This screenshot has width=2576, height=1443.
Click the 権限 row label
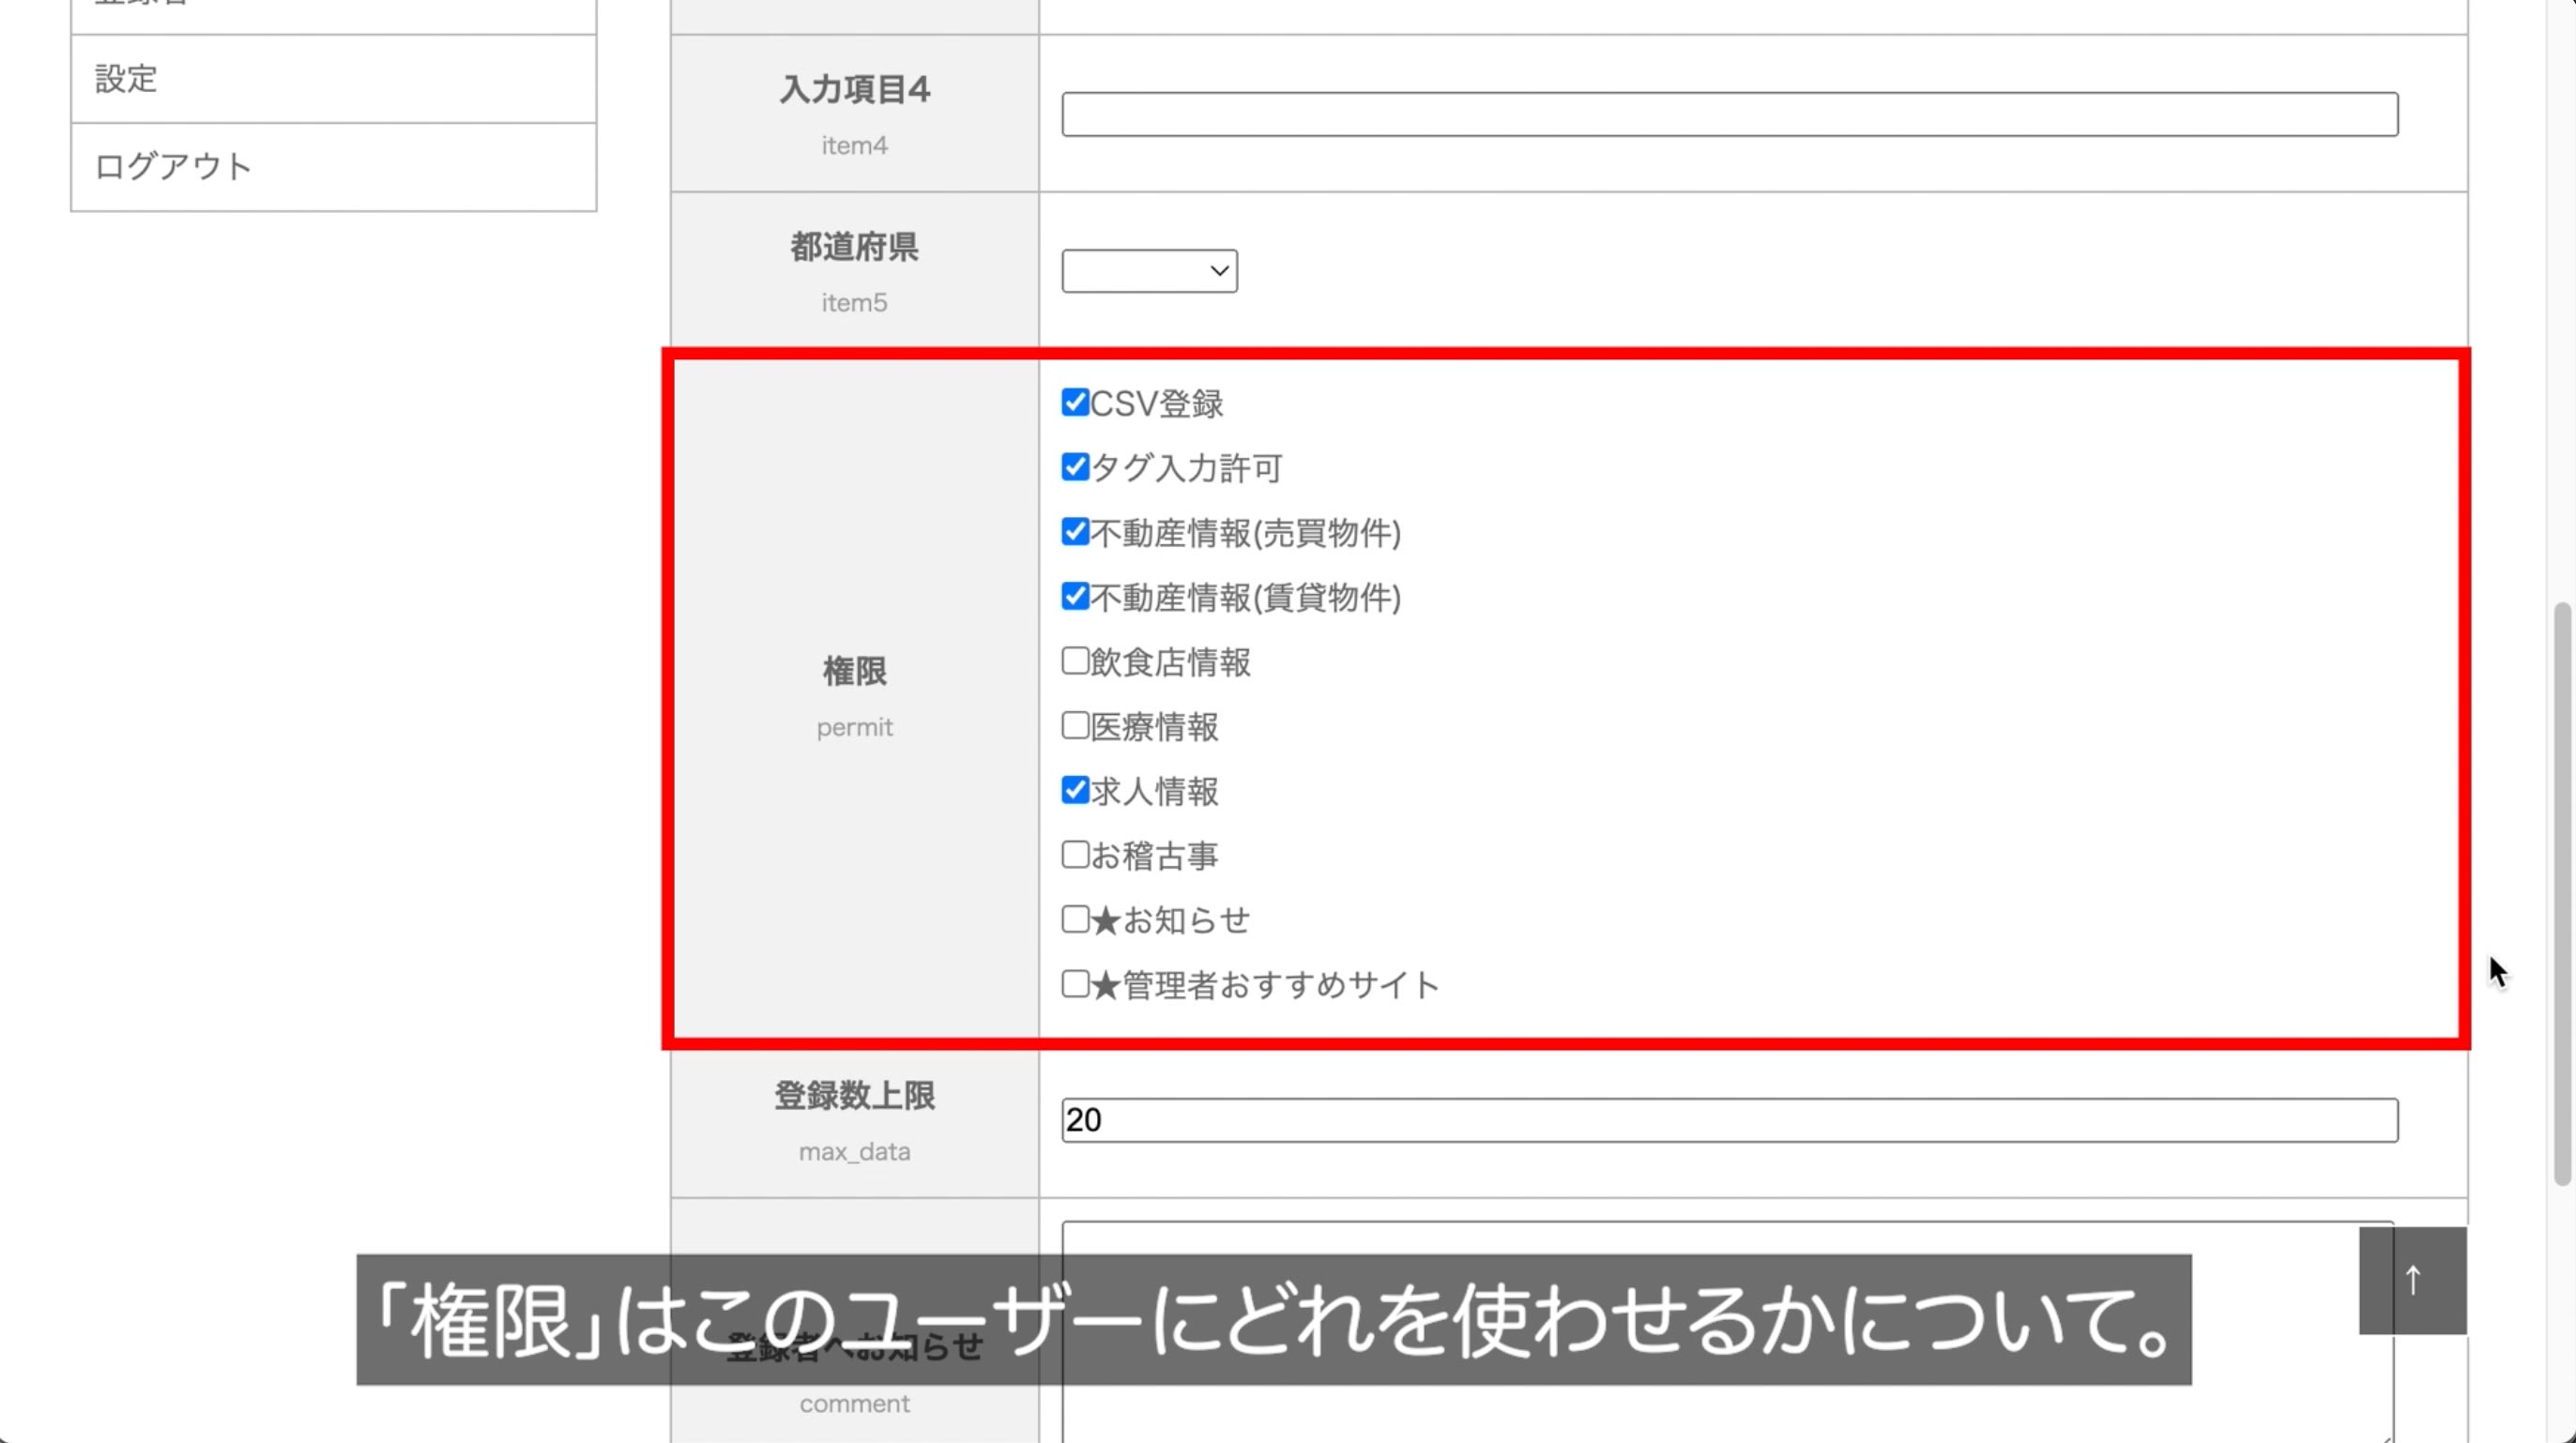tap(854, 671)
